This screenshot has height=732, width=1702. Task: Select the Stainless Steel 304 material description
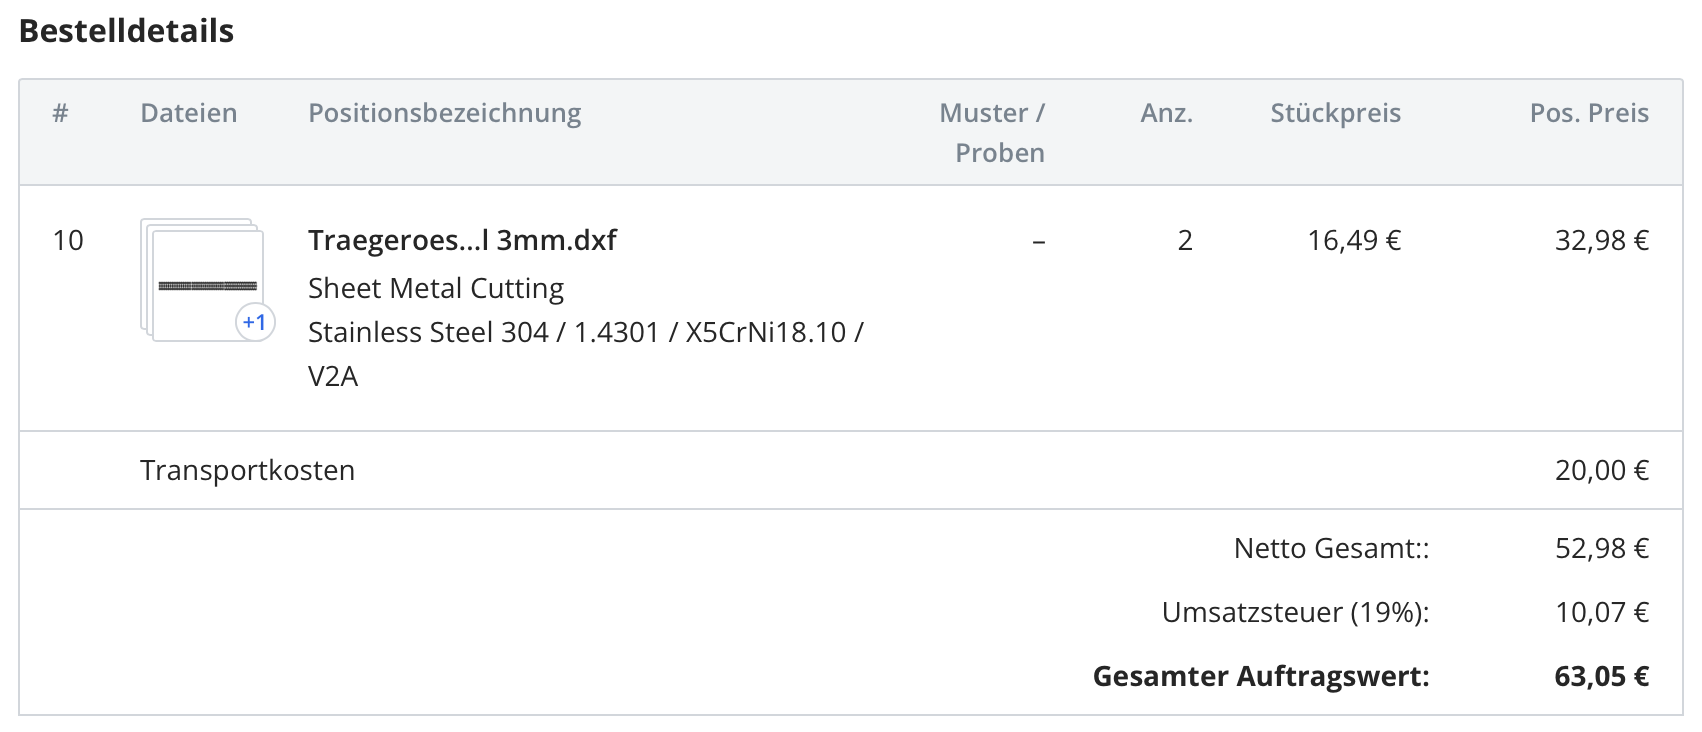point(585,332)
